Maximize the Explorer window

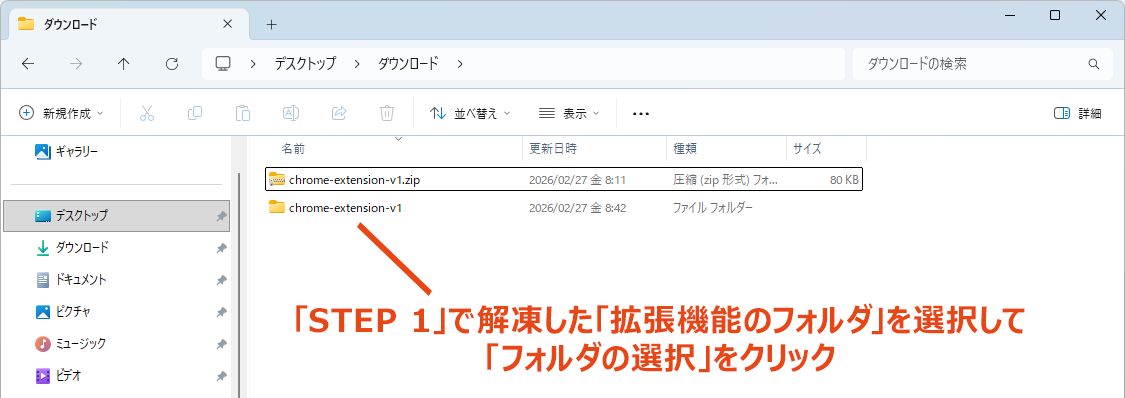click(1055, 15)
